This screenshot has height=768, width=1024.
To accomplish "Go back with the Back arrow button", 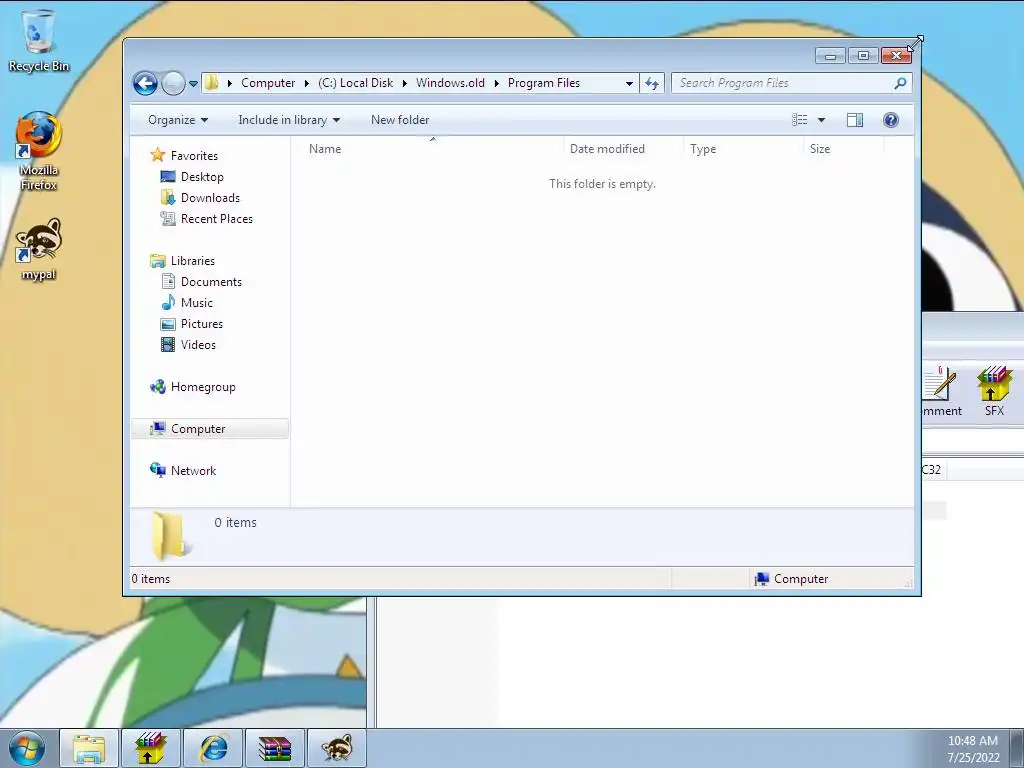I will click(145, 83).
